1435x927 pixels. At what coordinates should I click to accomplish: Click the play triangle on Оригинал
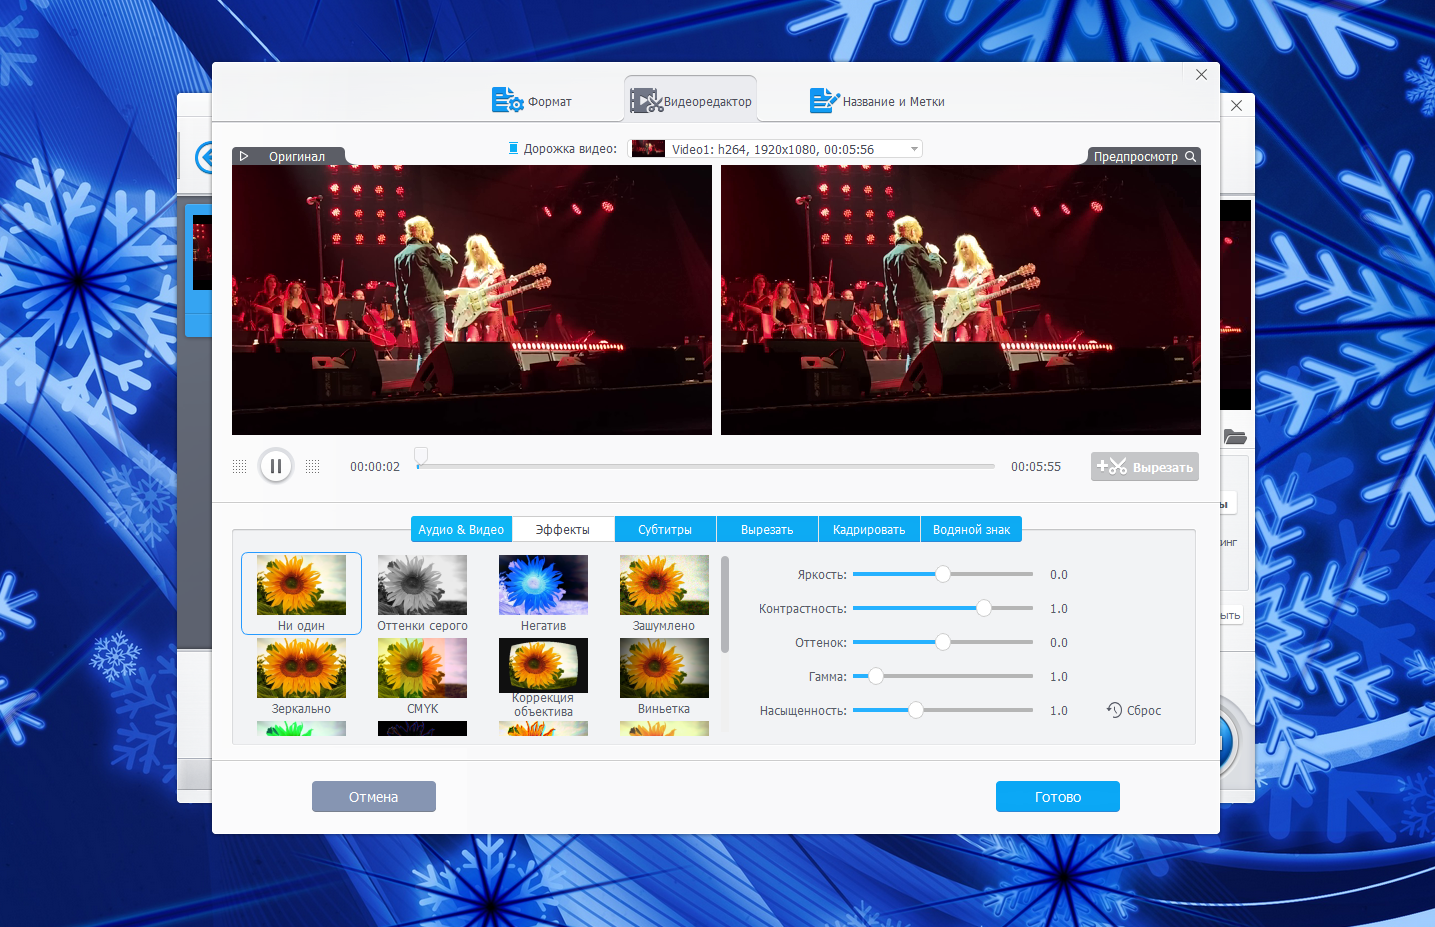point(244,157)
